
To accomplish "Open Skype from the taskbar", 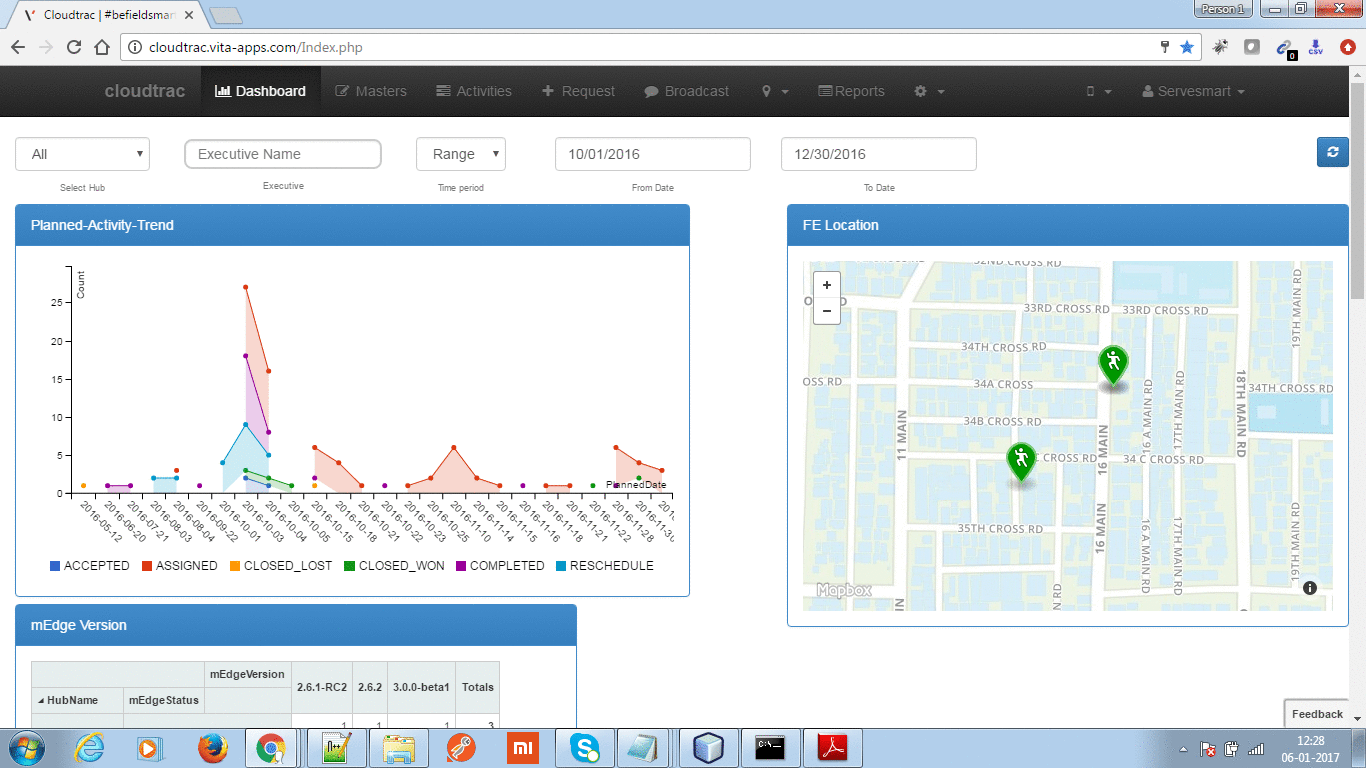I will [x=584, y=748].
